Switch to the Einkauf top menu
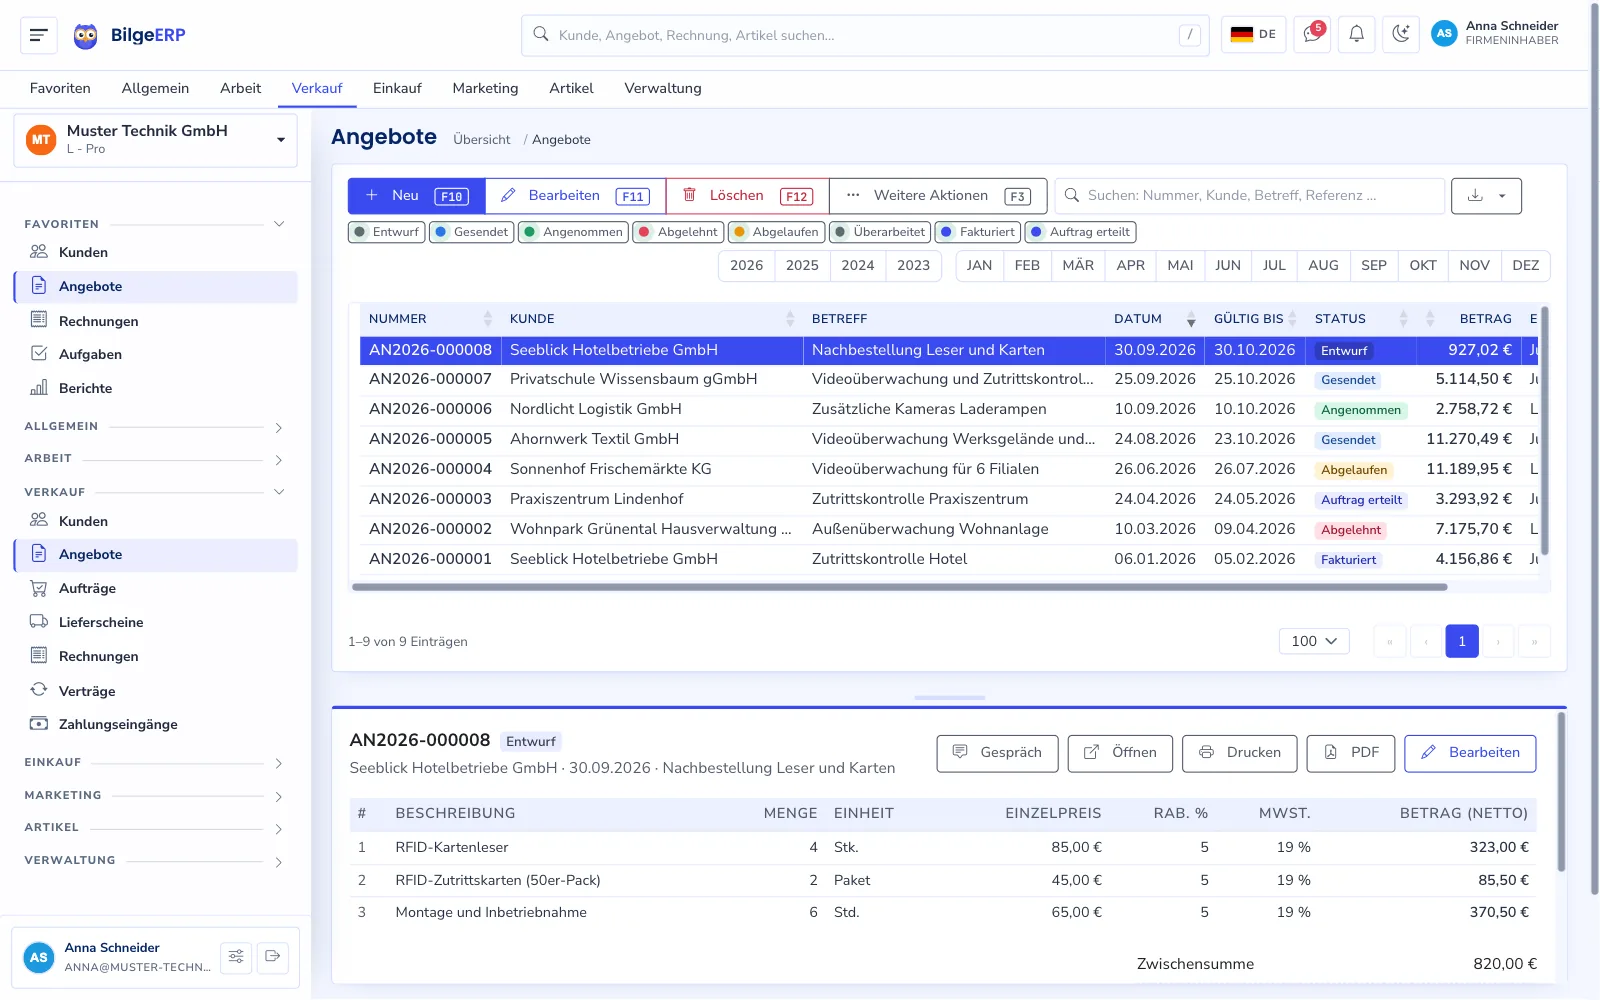 click(x=397, y=88)
